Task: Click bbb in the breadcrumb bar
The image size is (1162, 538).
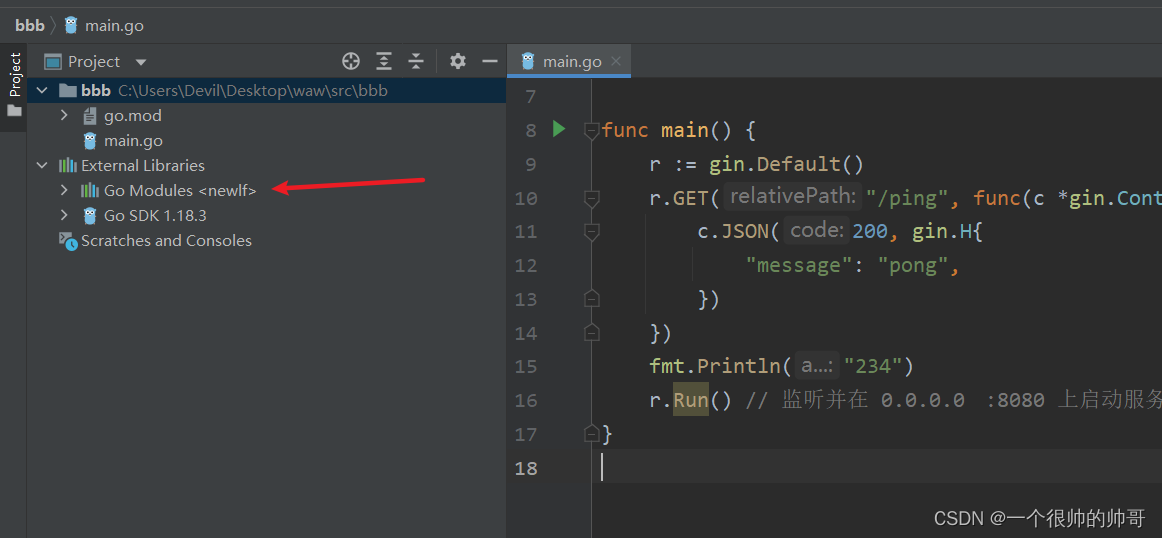Action: coord(30,25)
